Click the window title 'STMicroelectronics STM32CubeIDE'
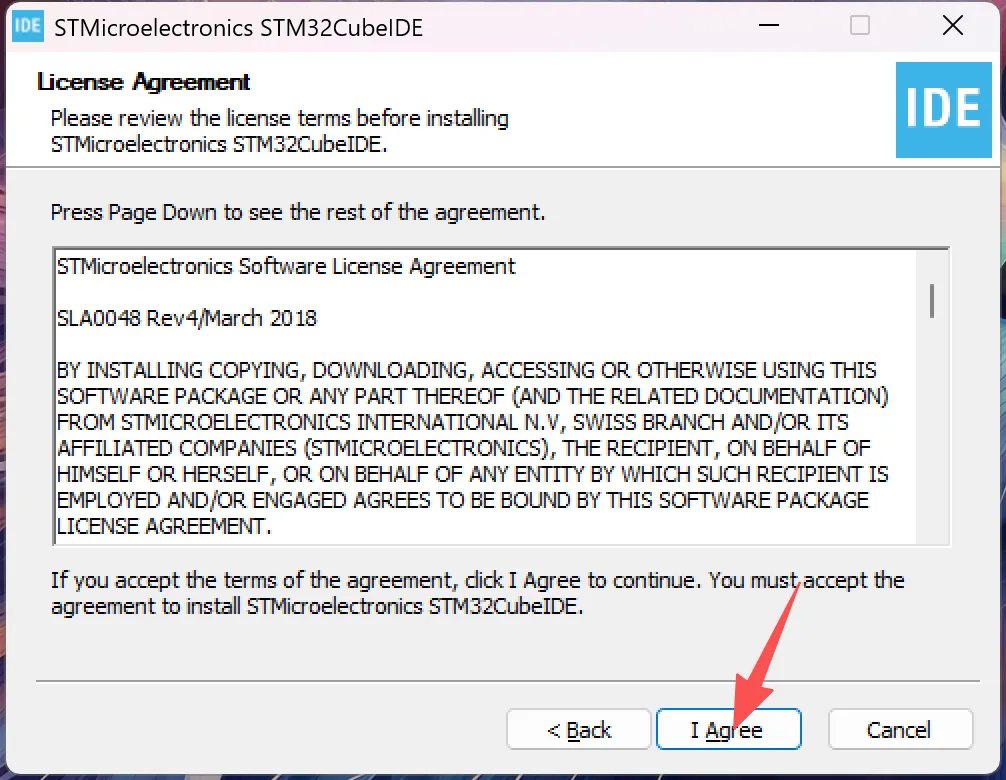This screenshot has width=1006, height=780. [x=239, y=28]
